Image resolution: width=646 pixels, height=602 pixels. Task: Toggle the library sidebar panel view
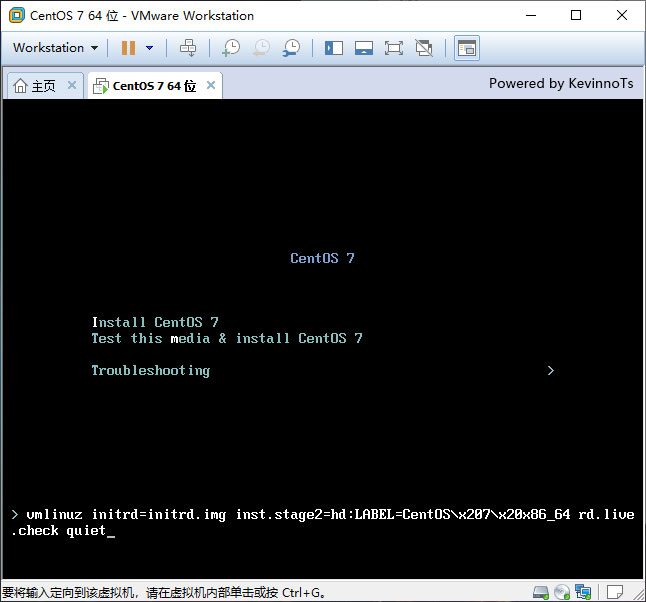click(334, 48)
